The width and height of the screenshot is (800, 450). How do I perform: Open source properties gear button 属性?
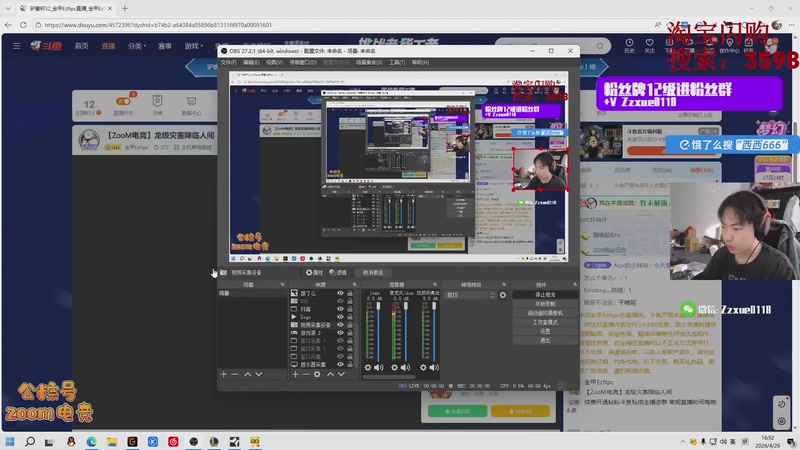(x=314, y=272)
